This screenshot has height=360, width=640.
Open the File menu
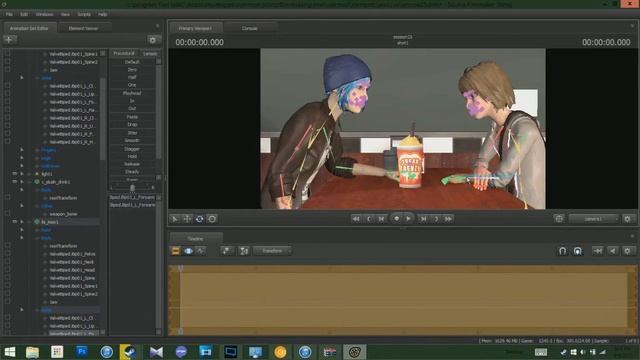click(x=9, y=14)
